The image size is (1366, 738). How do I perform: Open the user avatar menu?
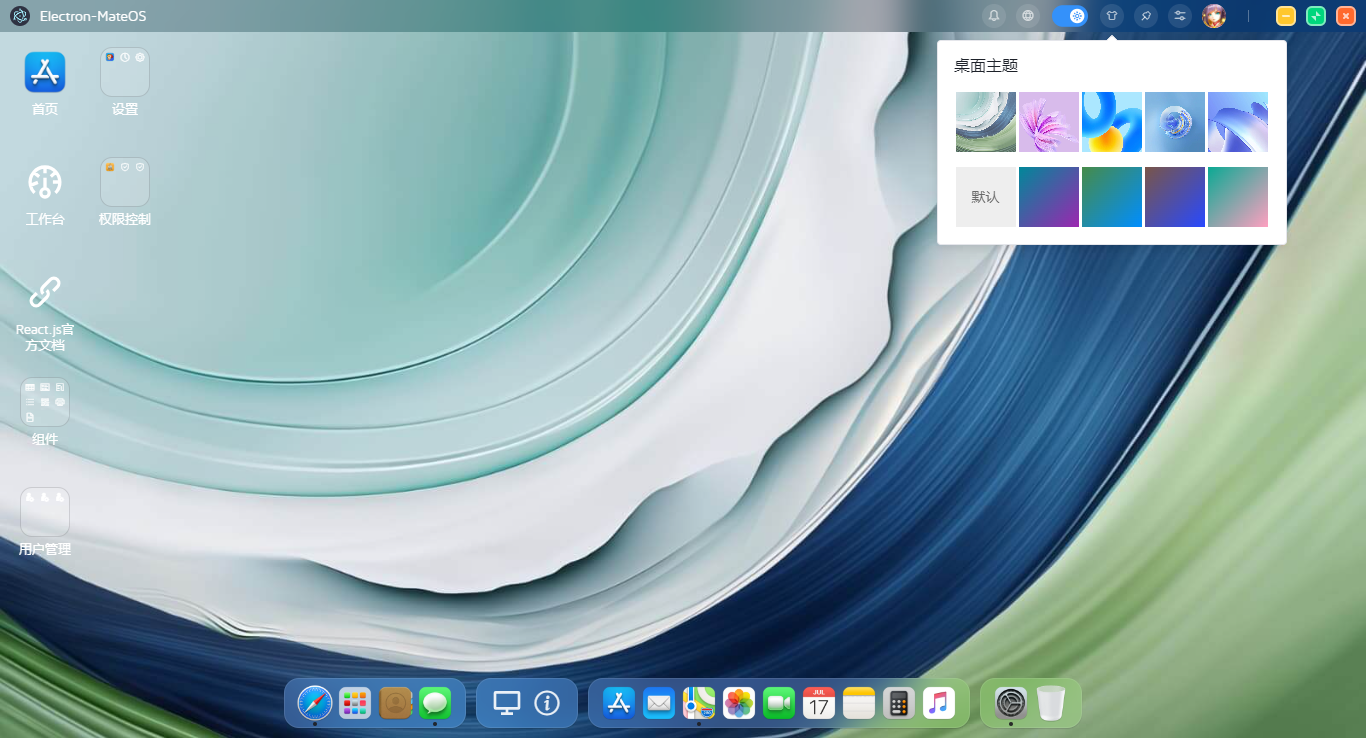[1214, 15]
